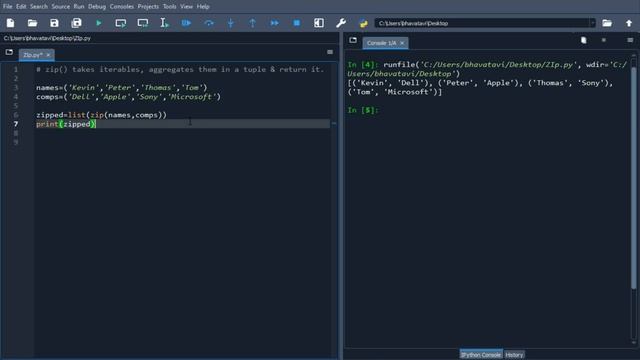Image resolution: width=640 pixels, height=360 pixels.
Task: Run the file with the green play button
Action: tap(98, 23)
